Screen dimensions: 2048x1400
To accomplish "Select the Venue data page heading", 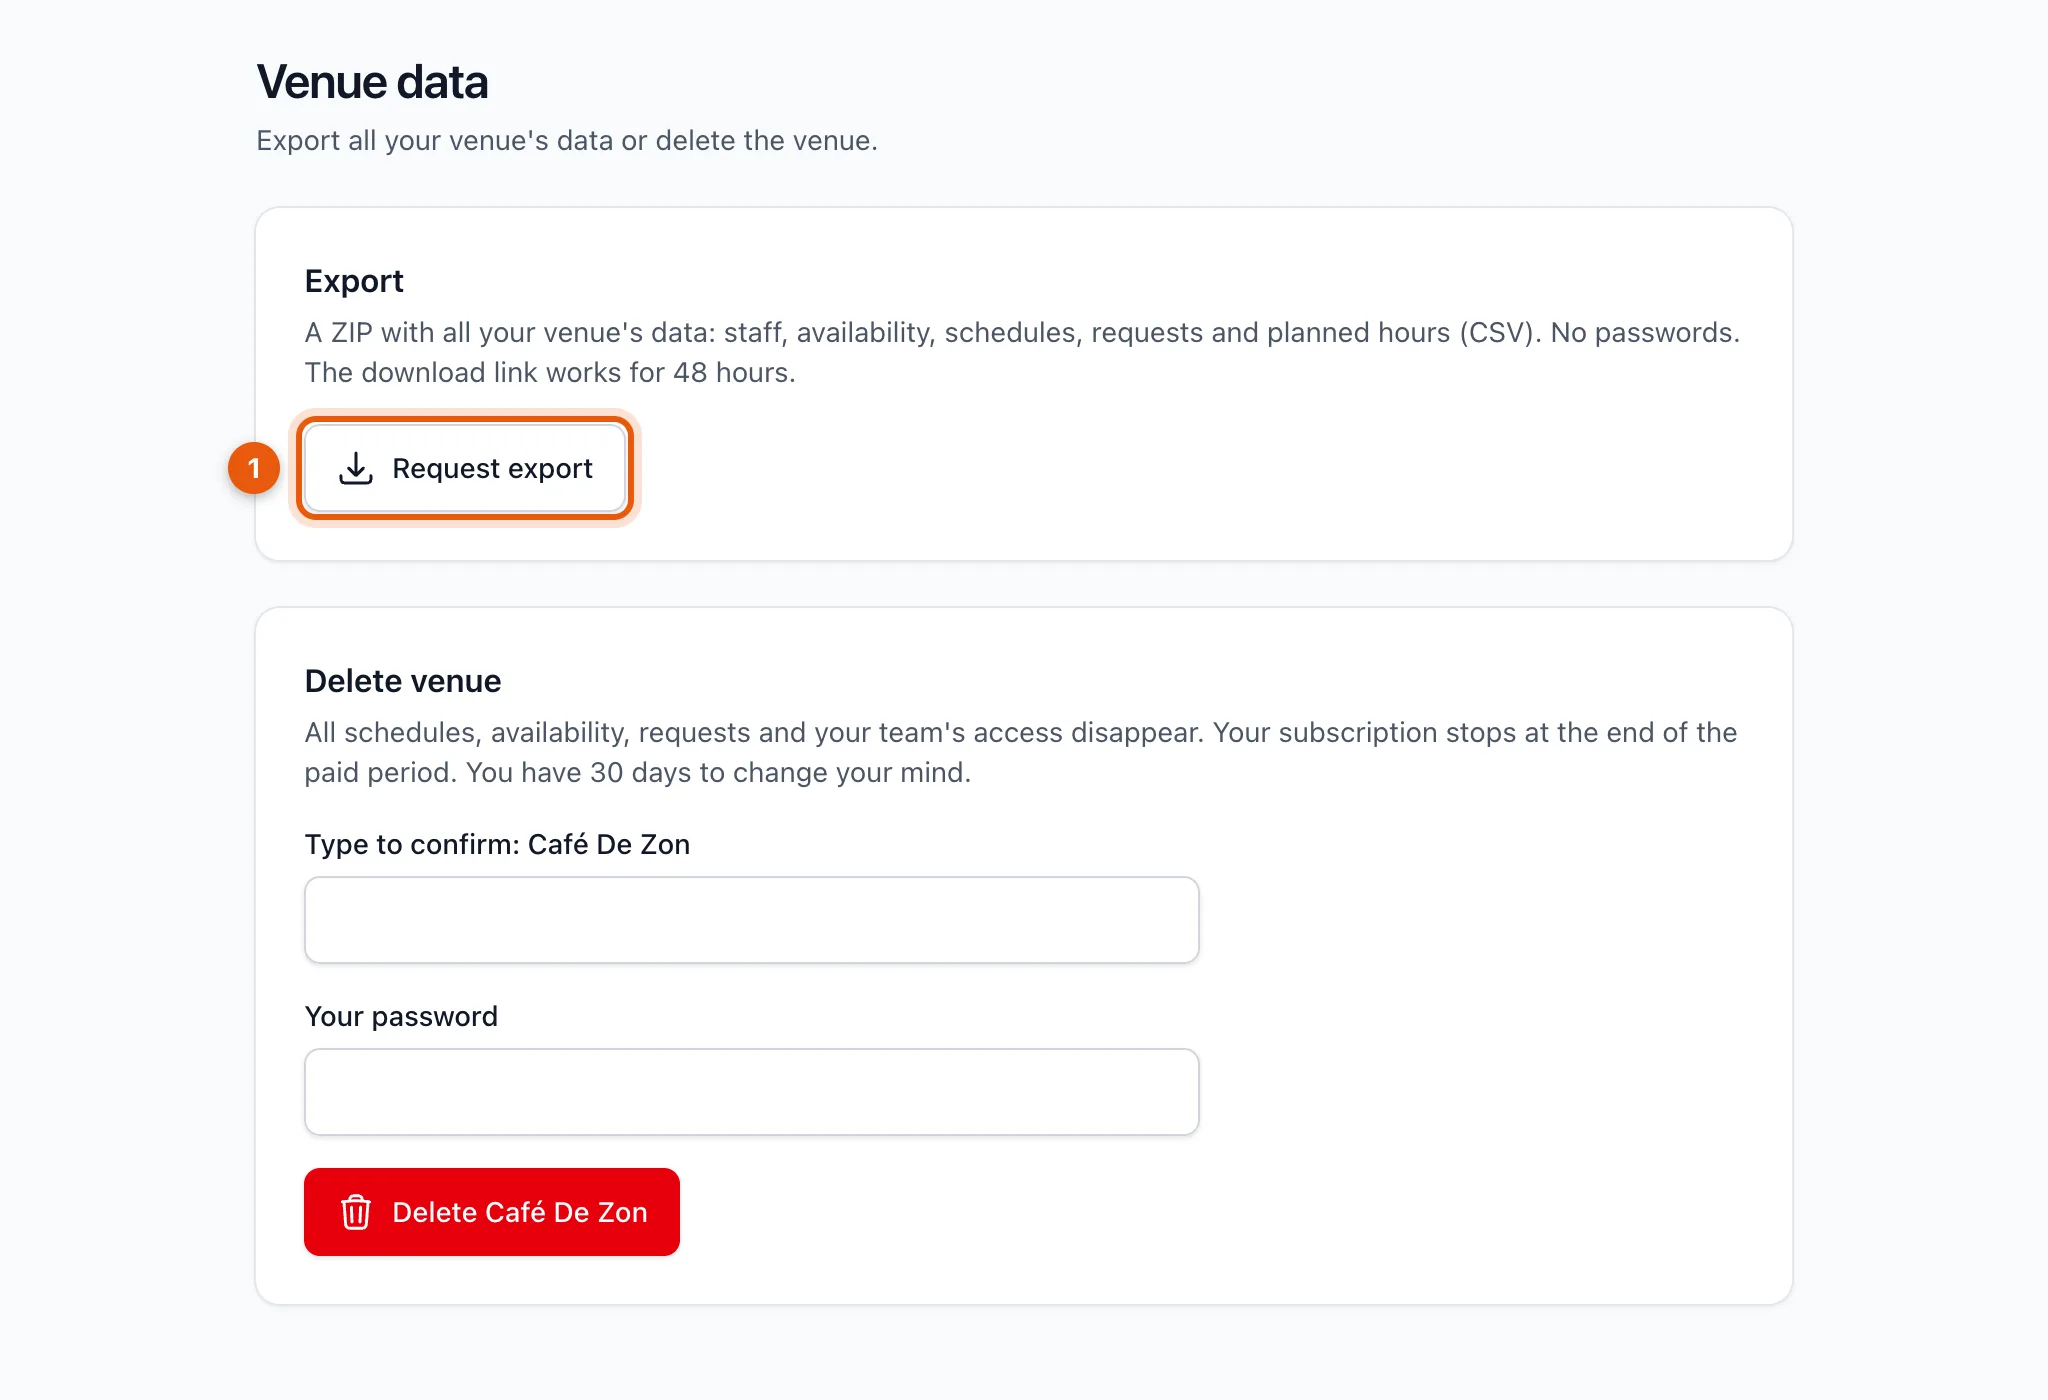I will (x=372, y=82).
